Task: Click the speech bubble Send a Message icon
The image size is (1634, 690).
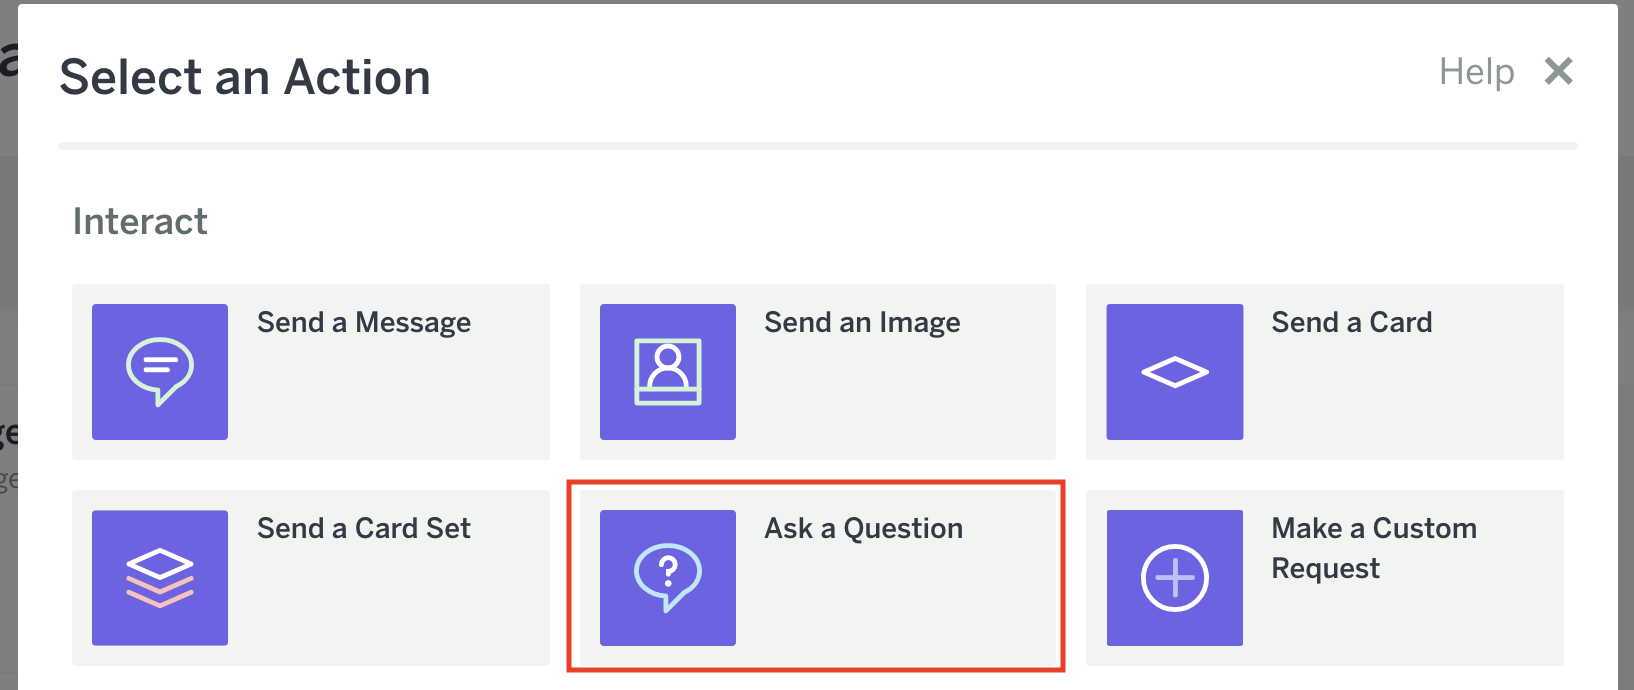Action: (x=160, y=372)
